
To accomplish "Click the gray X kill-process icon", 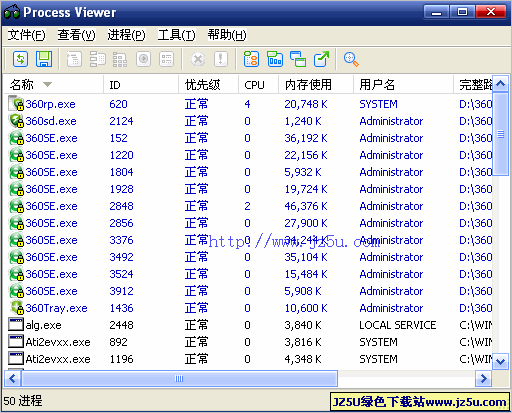I will pyautogui.click(x=198, y=59).
